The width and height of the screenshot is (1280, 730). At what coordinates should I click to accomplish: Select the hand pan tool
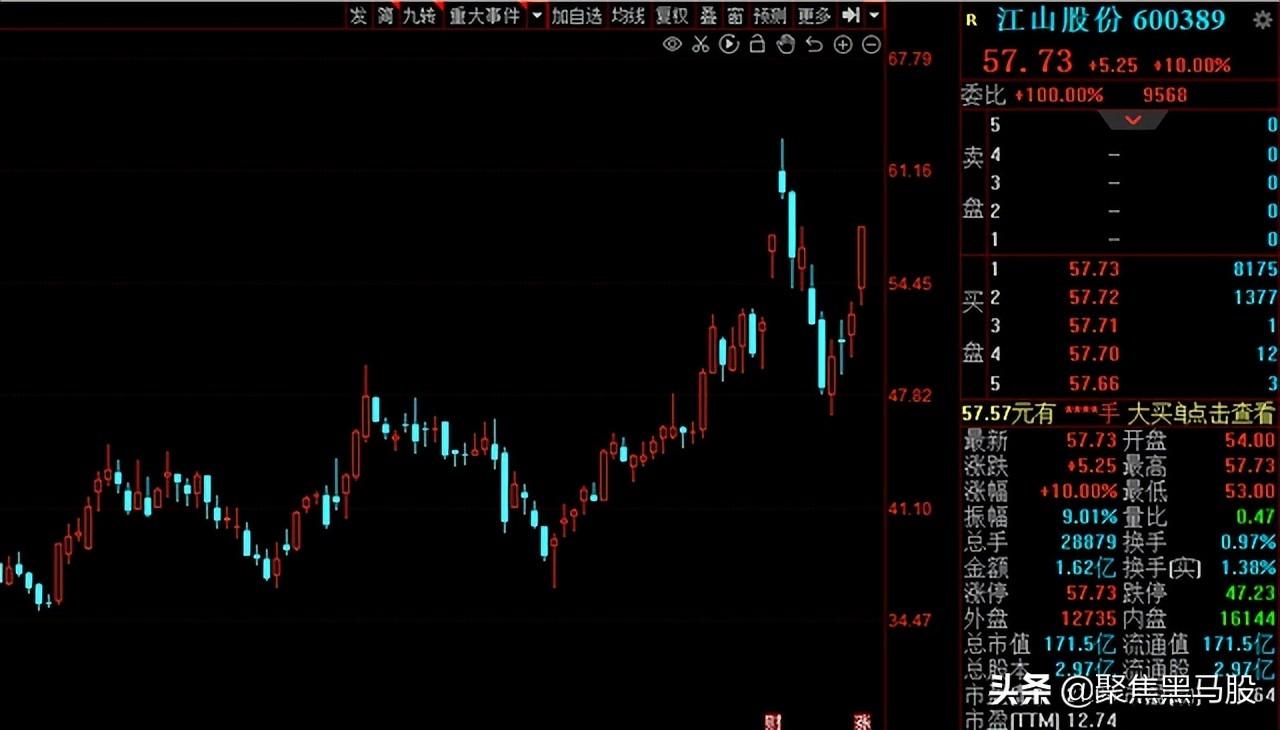785,44
